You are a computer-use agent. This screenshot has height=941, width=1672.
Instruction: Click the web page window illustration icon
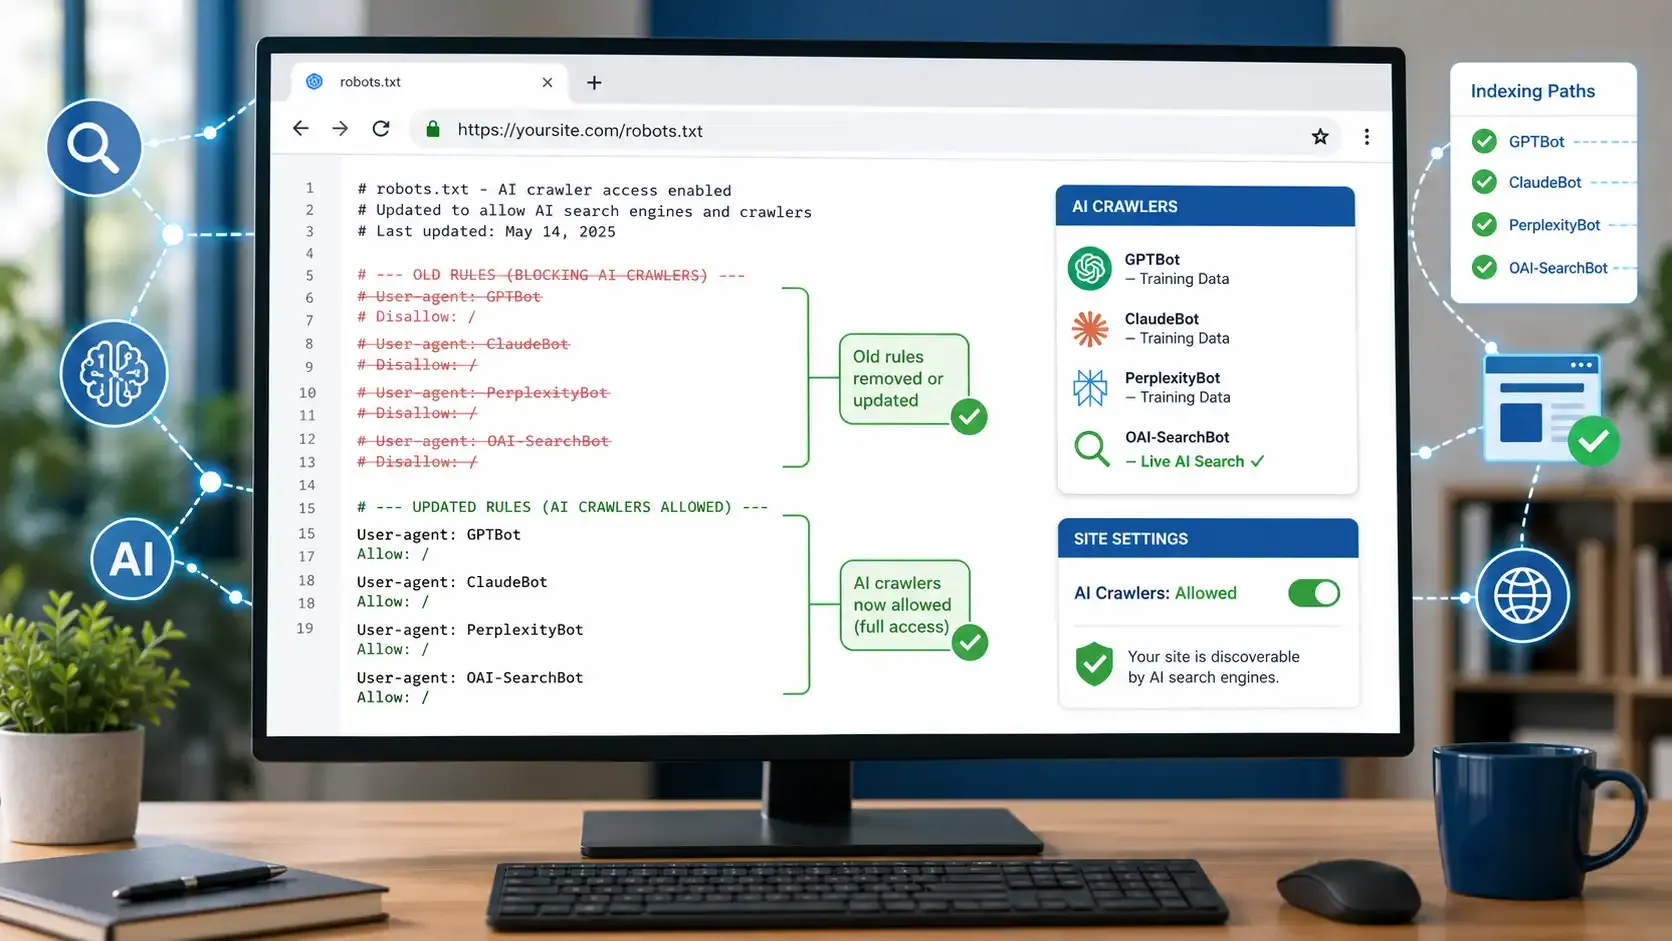pos(1540,406)
